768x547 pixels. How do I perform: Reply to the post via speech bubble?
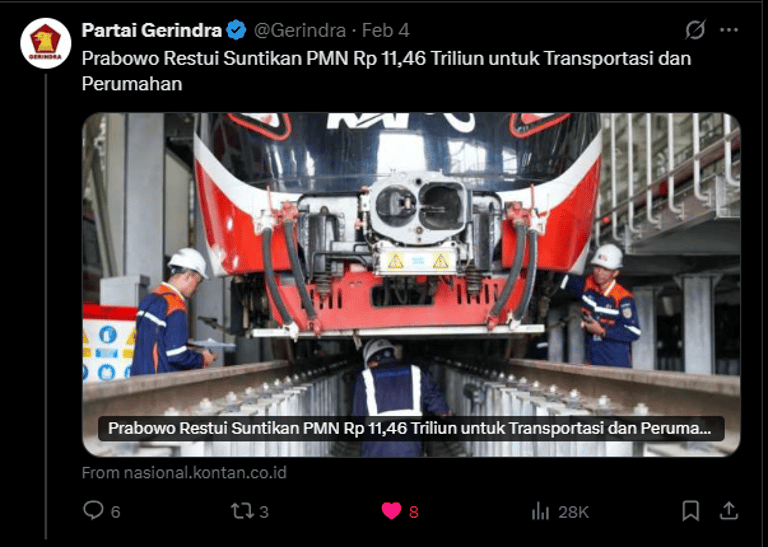pyautogui.click(x=93, y=511)
